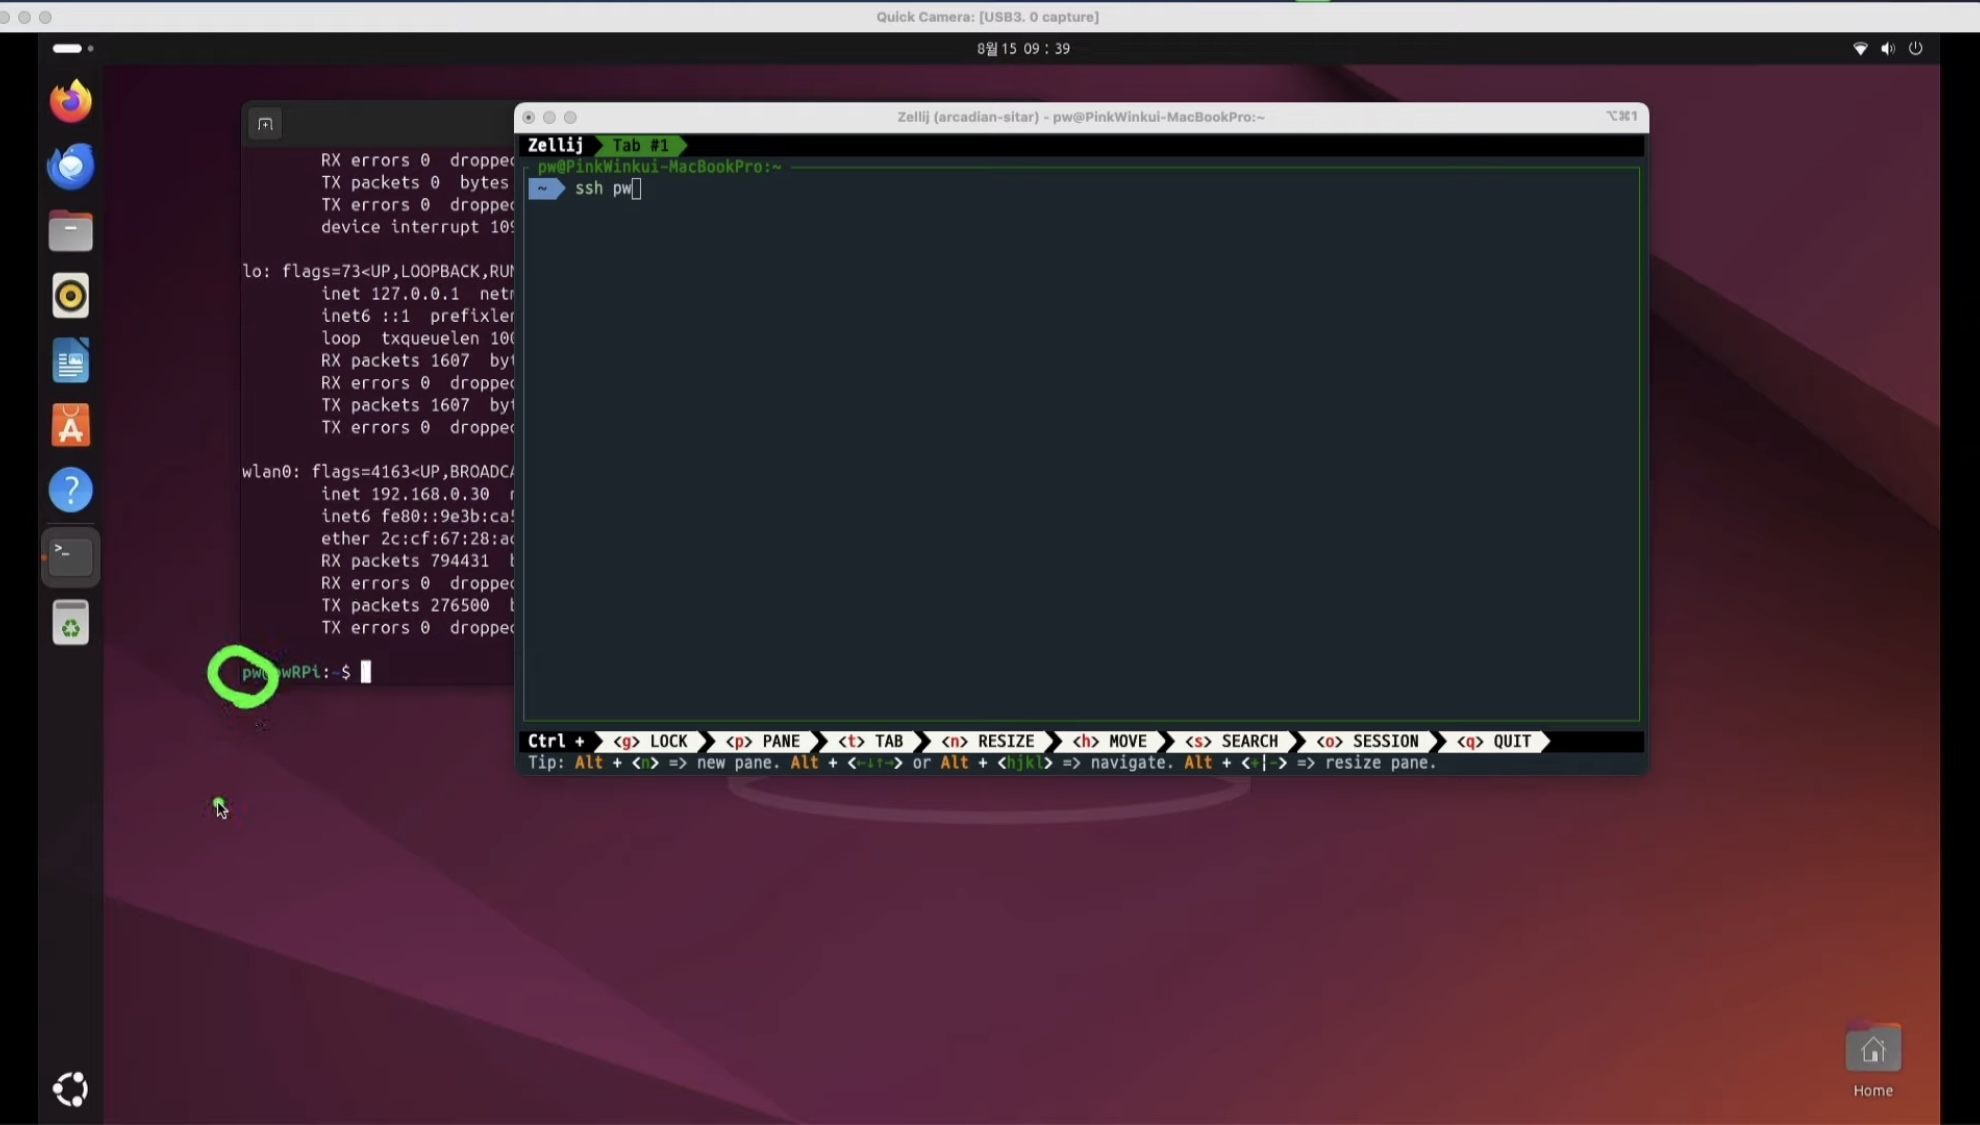Open the Files manager icon

(x=70, y=231)
